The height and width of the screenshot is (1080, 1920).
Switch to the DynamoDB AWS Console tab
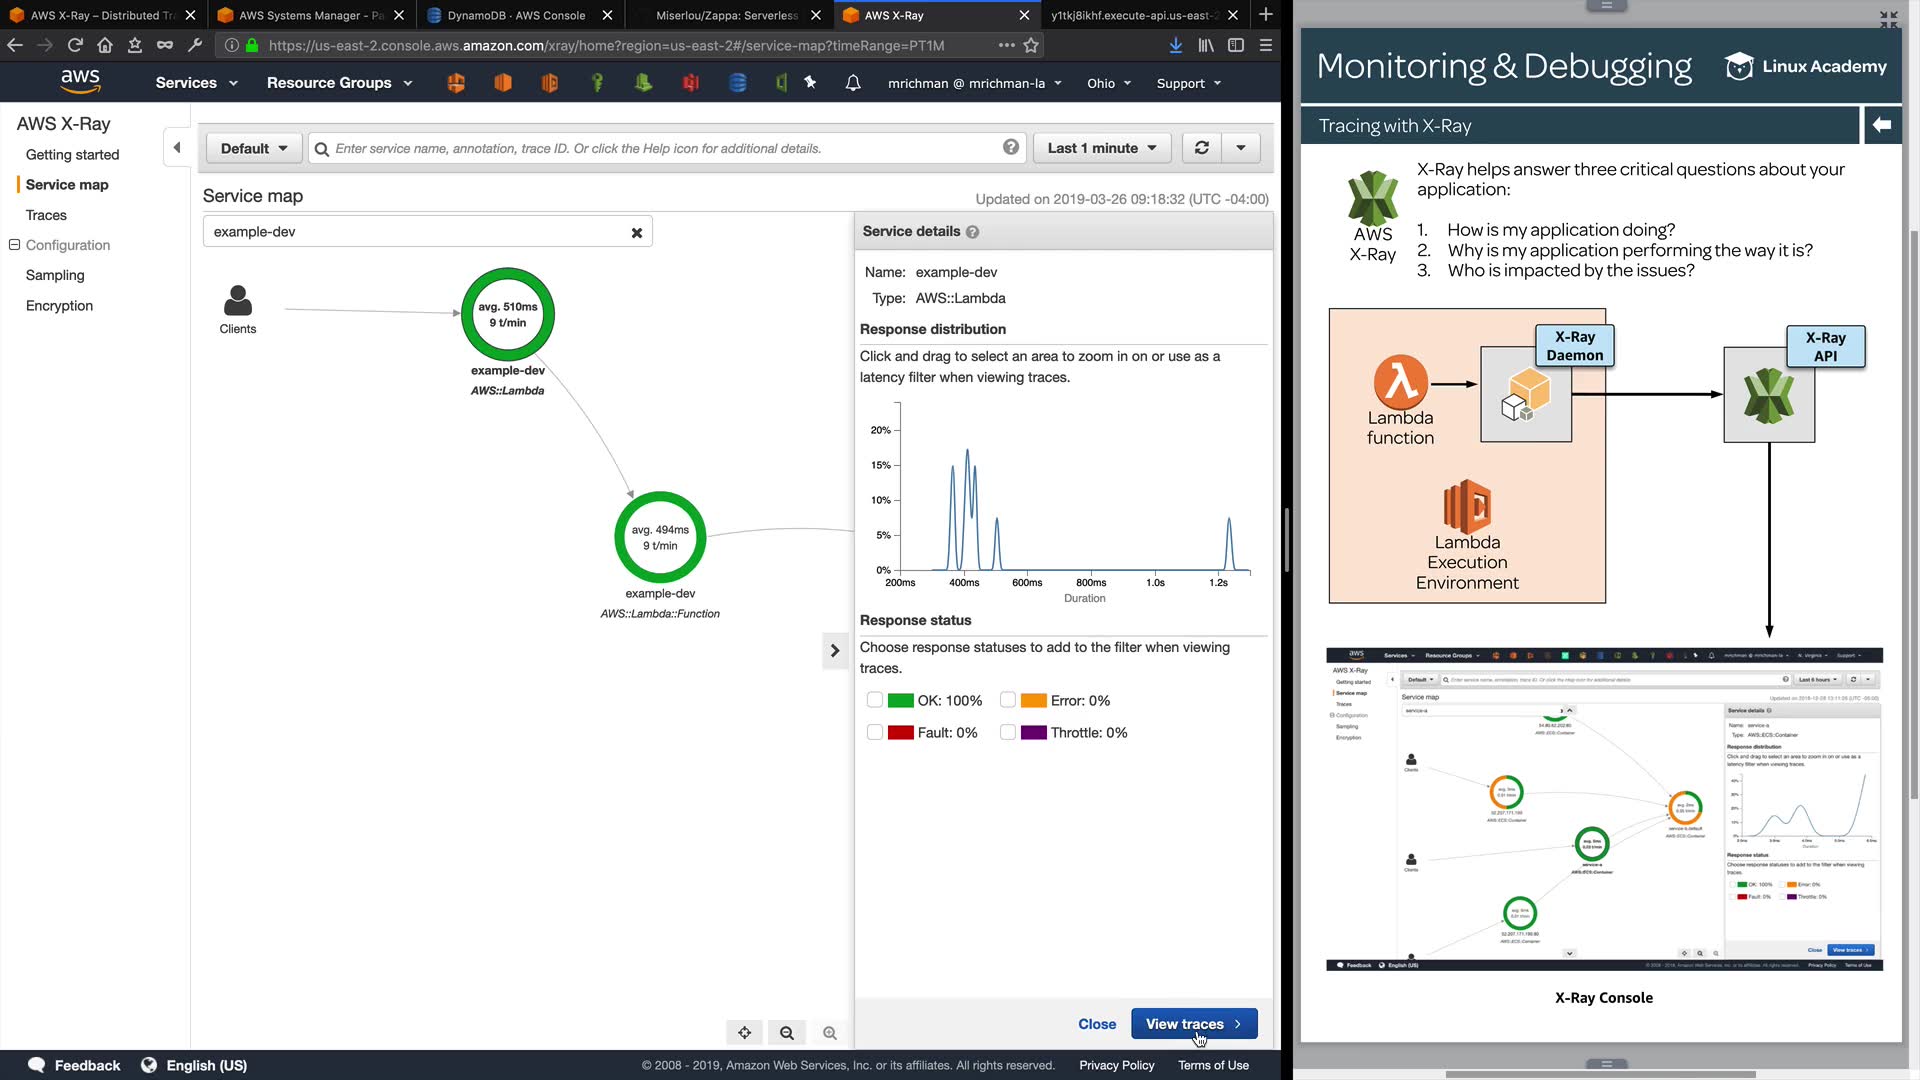click(516, 15)
